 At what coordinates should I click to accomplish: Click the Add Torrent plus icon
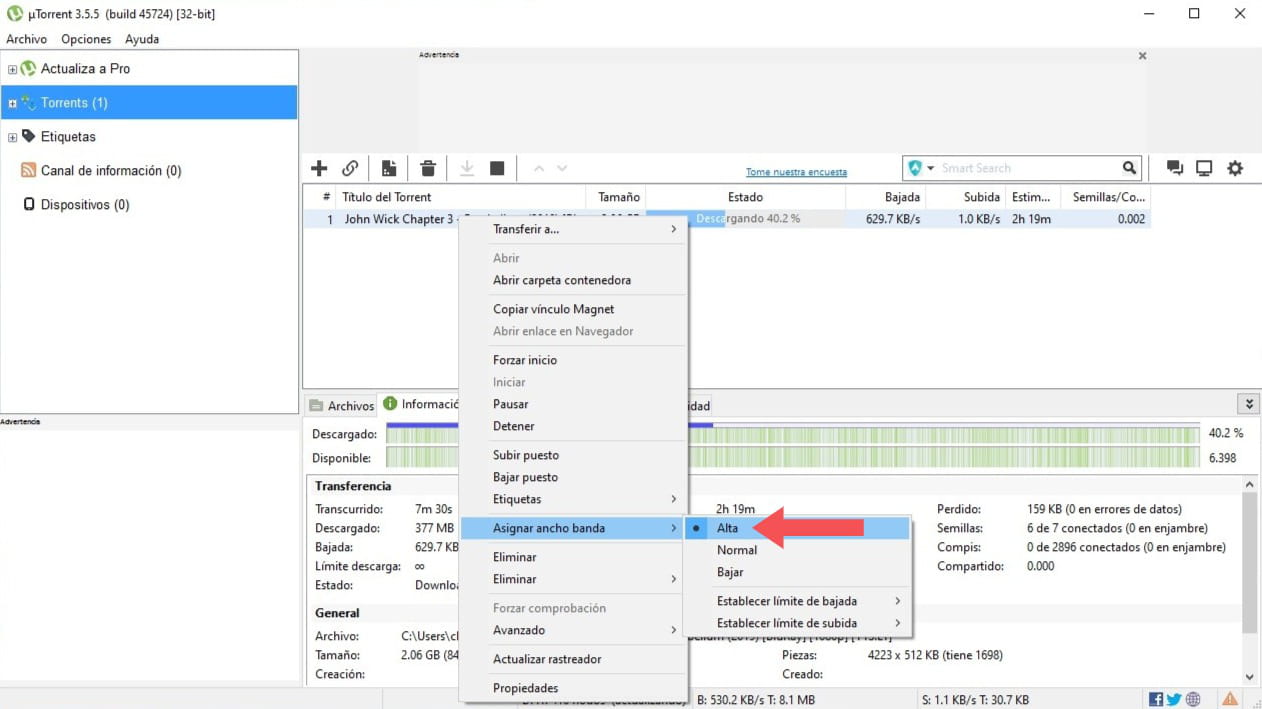tap(319, 168)
